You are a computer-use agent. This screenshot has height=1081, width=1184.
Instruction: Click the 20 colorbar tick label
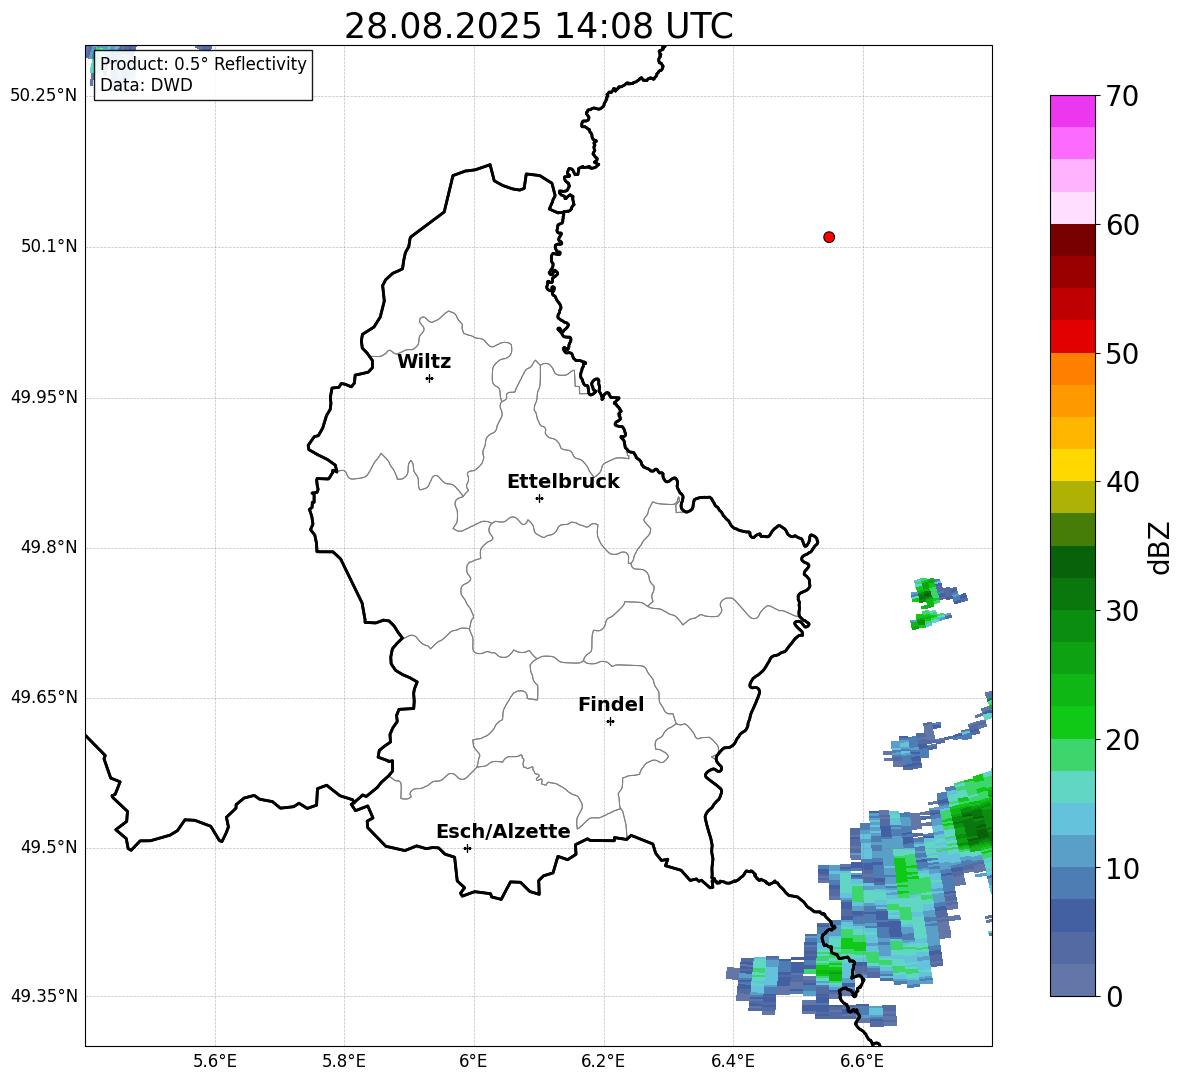(x=1122, y=740)
